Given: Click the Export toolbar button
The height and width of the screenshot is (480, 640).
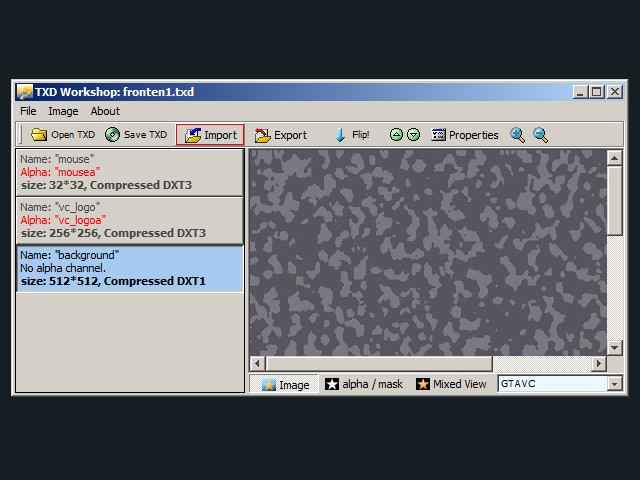Looking at the screenshot, I should click(x=280, y=135).
